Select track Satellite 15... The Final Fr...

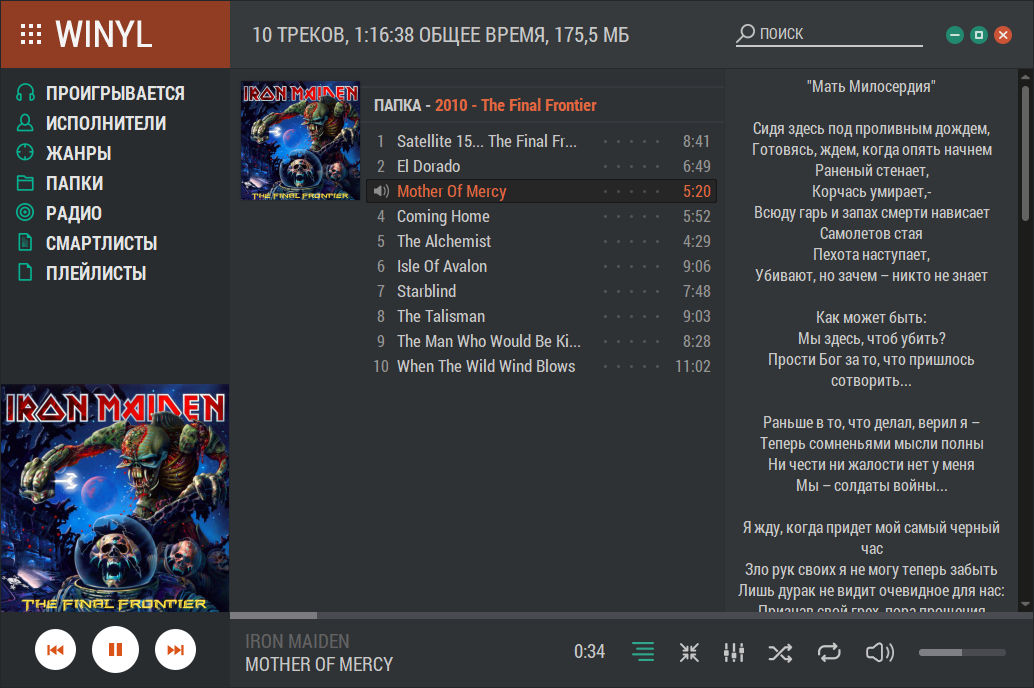pyautogui.click(x=541, y=141)
